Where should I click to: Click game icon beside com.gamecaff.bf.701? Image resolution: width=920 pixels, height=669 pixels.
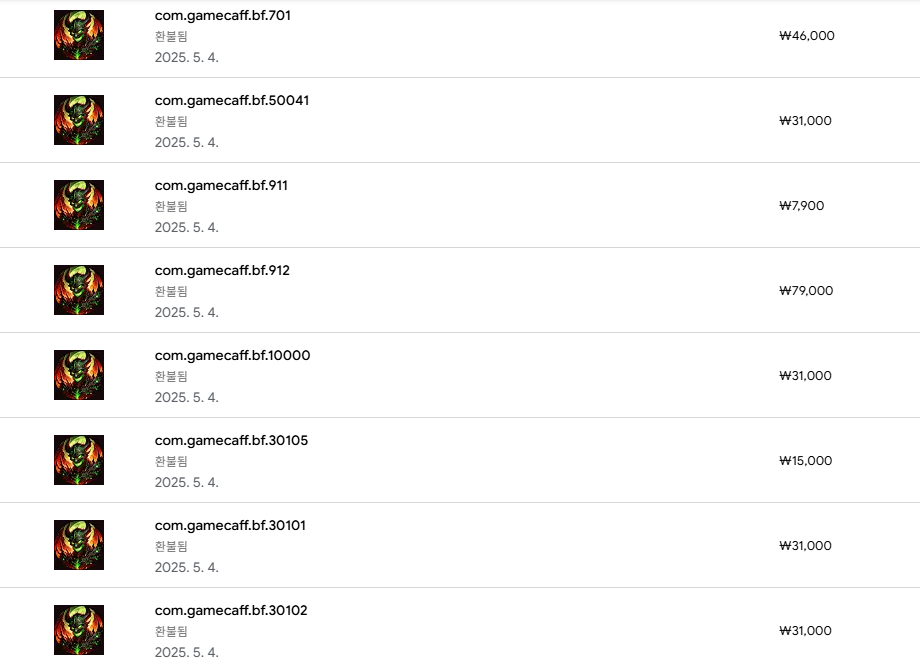(79, 35)
